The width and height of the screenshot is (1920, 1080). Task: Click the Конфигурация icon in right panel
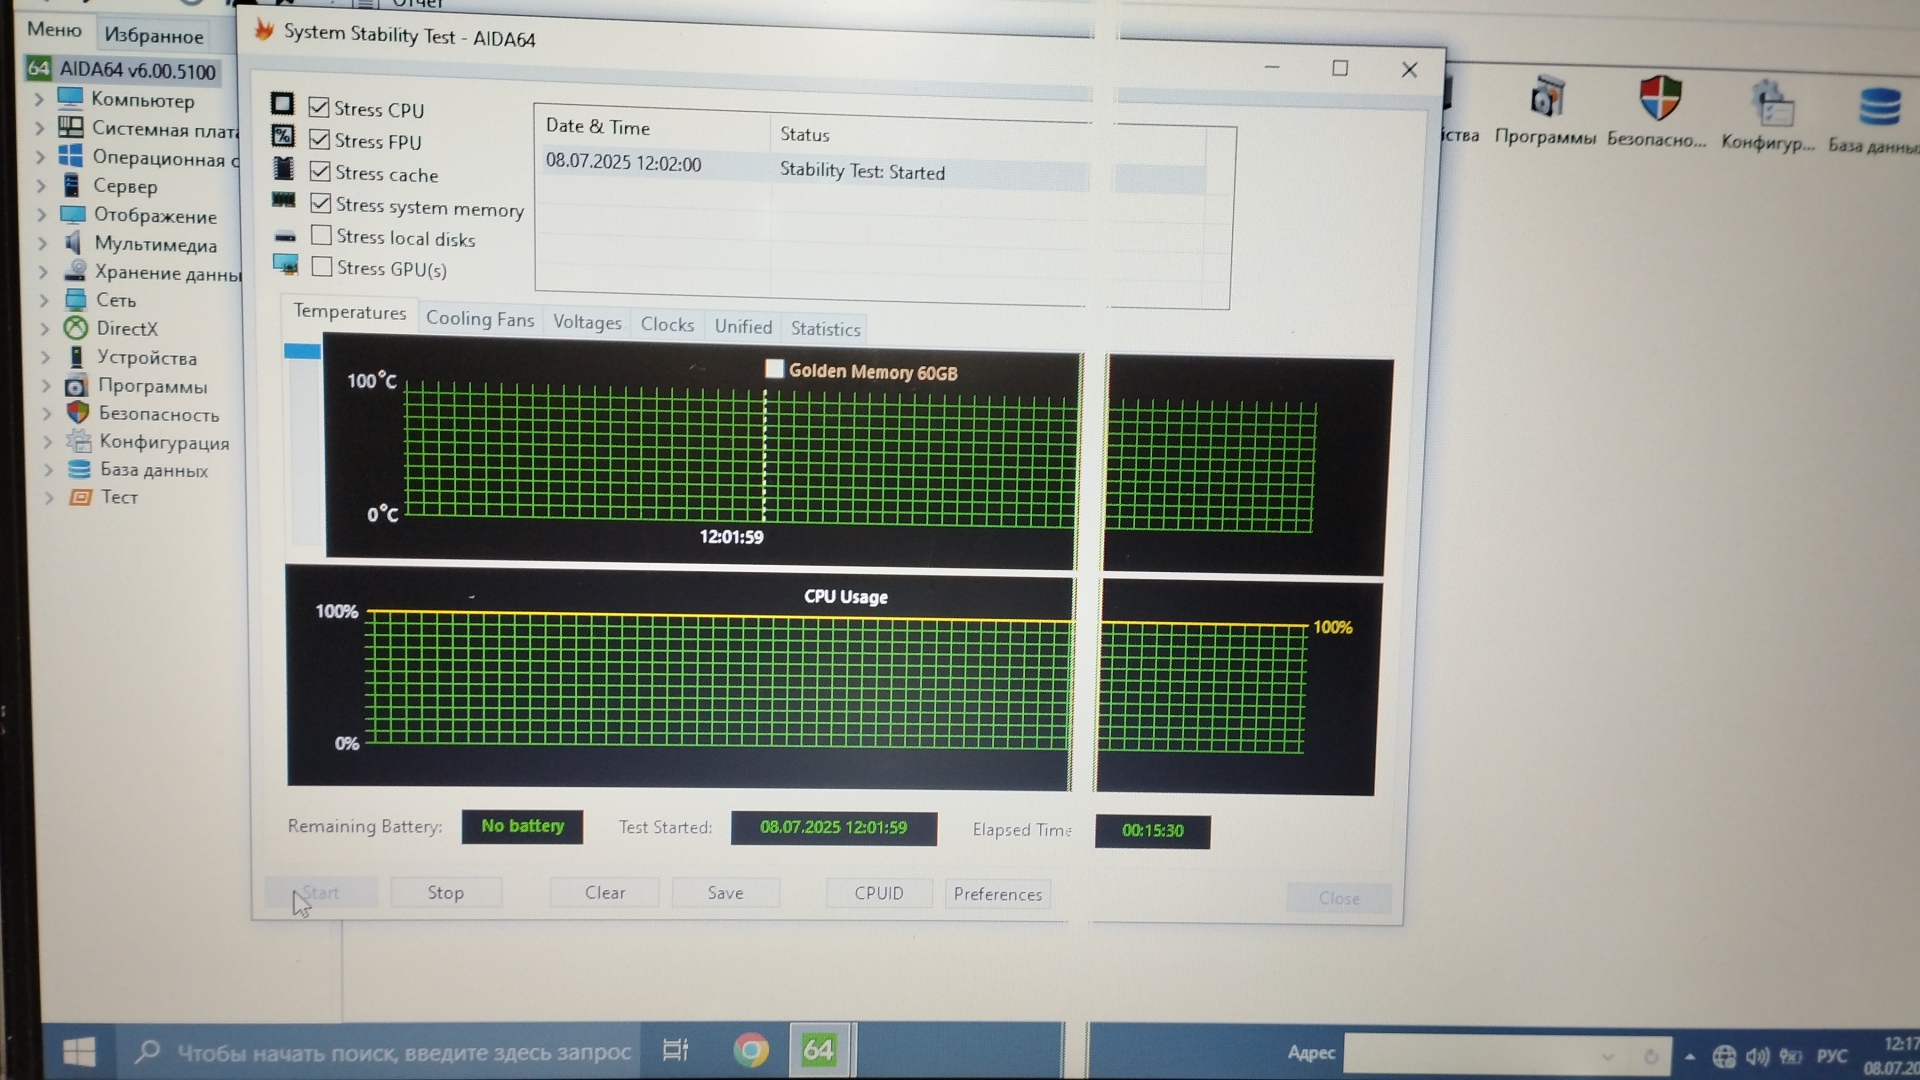tap(1771, 103)
